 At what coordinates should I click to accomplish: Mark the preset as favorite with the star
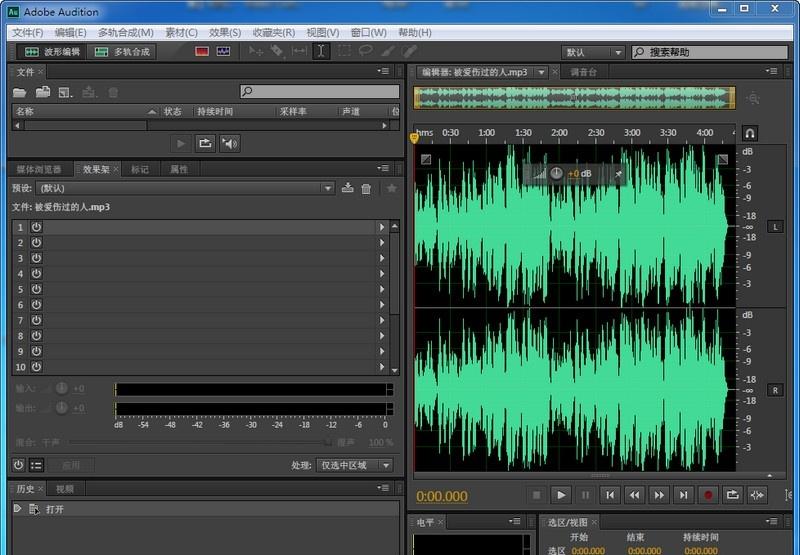391,188
